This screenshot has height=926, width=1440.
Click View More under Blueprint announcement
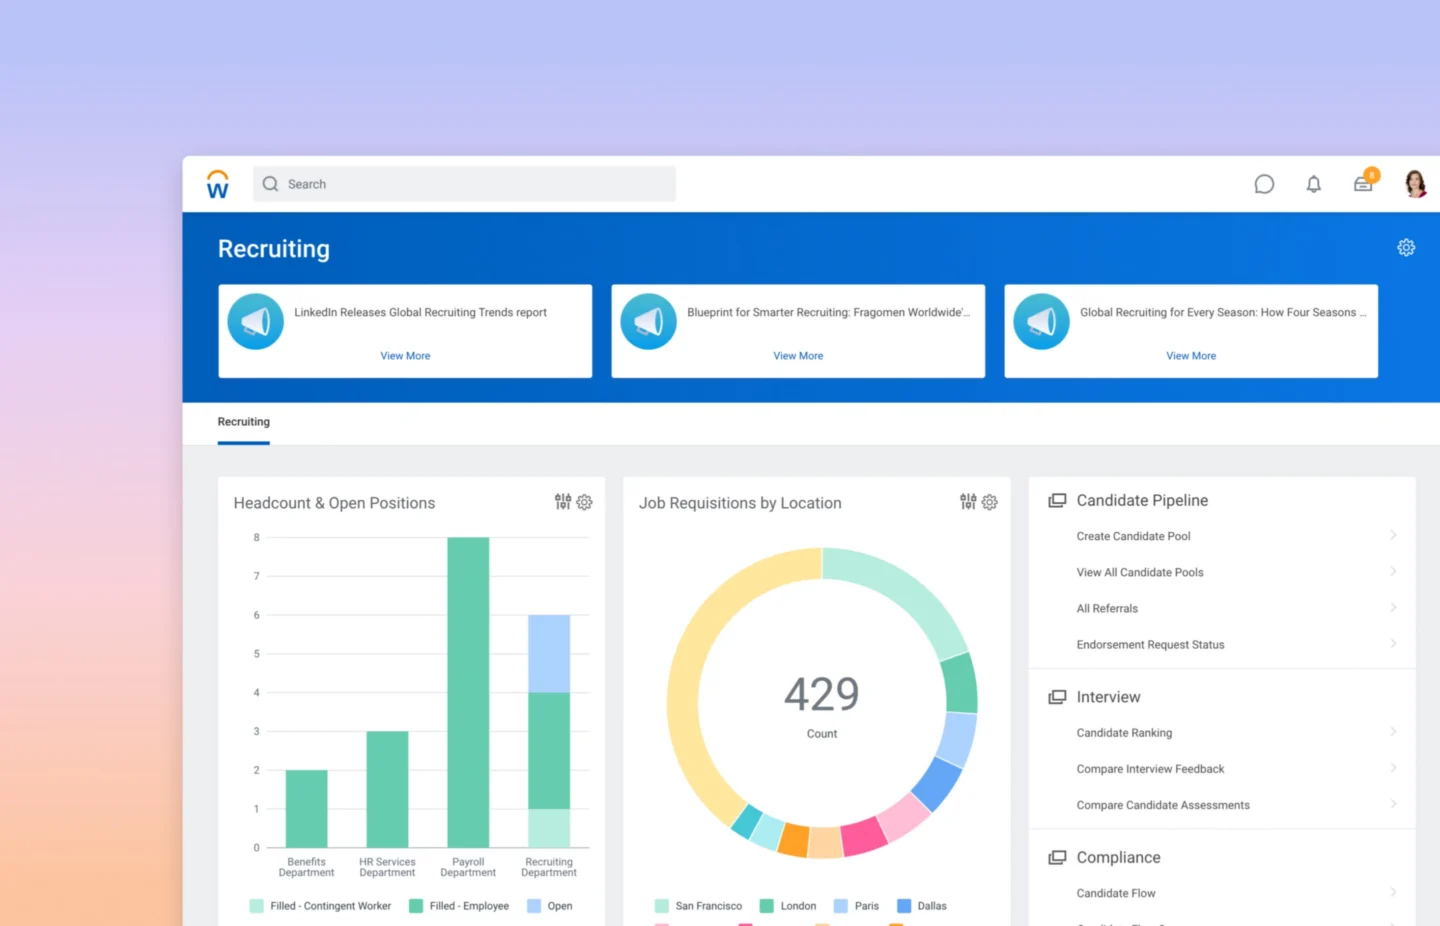(798, 356)
